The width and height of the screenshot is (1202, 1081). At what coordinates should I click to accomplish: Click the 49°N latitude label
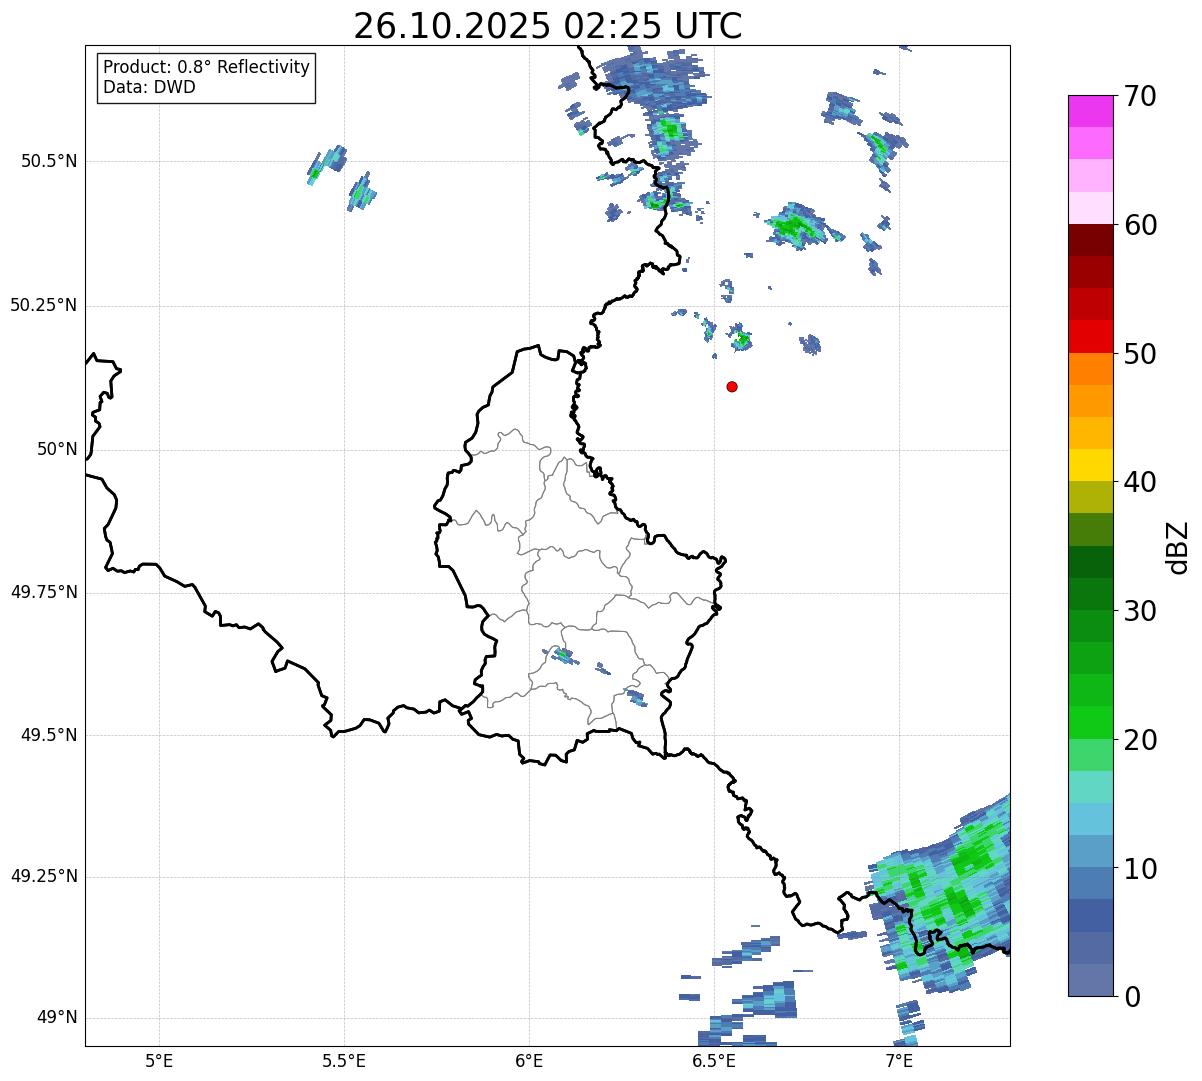pyautogui.click(x=57, y=1018)
